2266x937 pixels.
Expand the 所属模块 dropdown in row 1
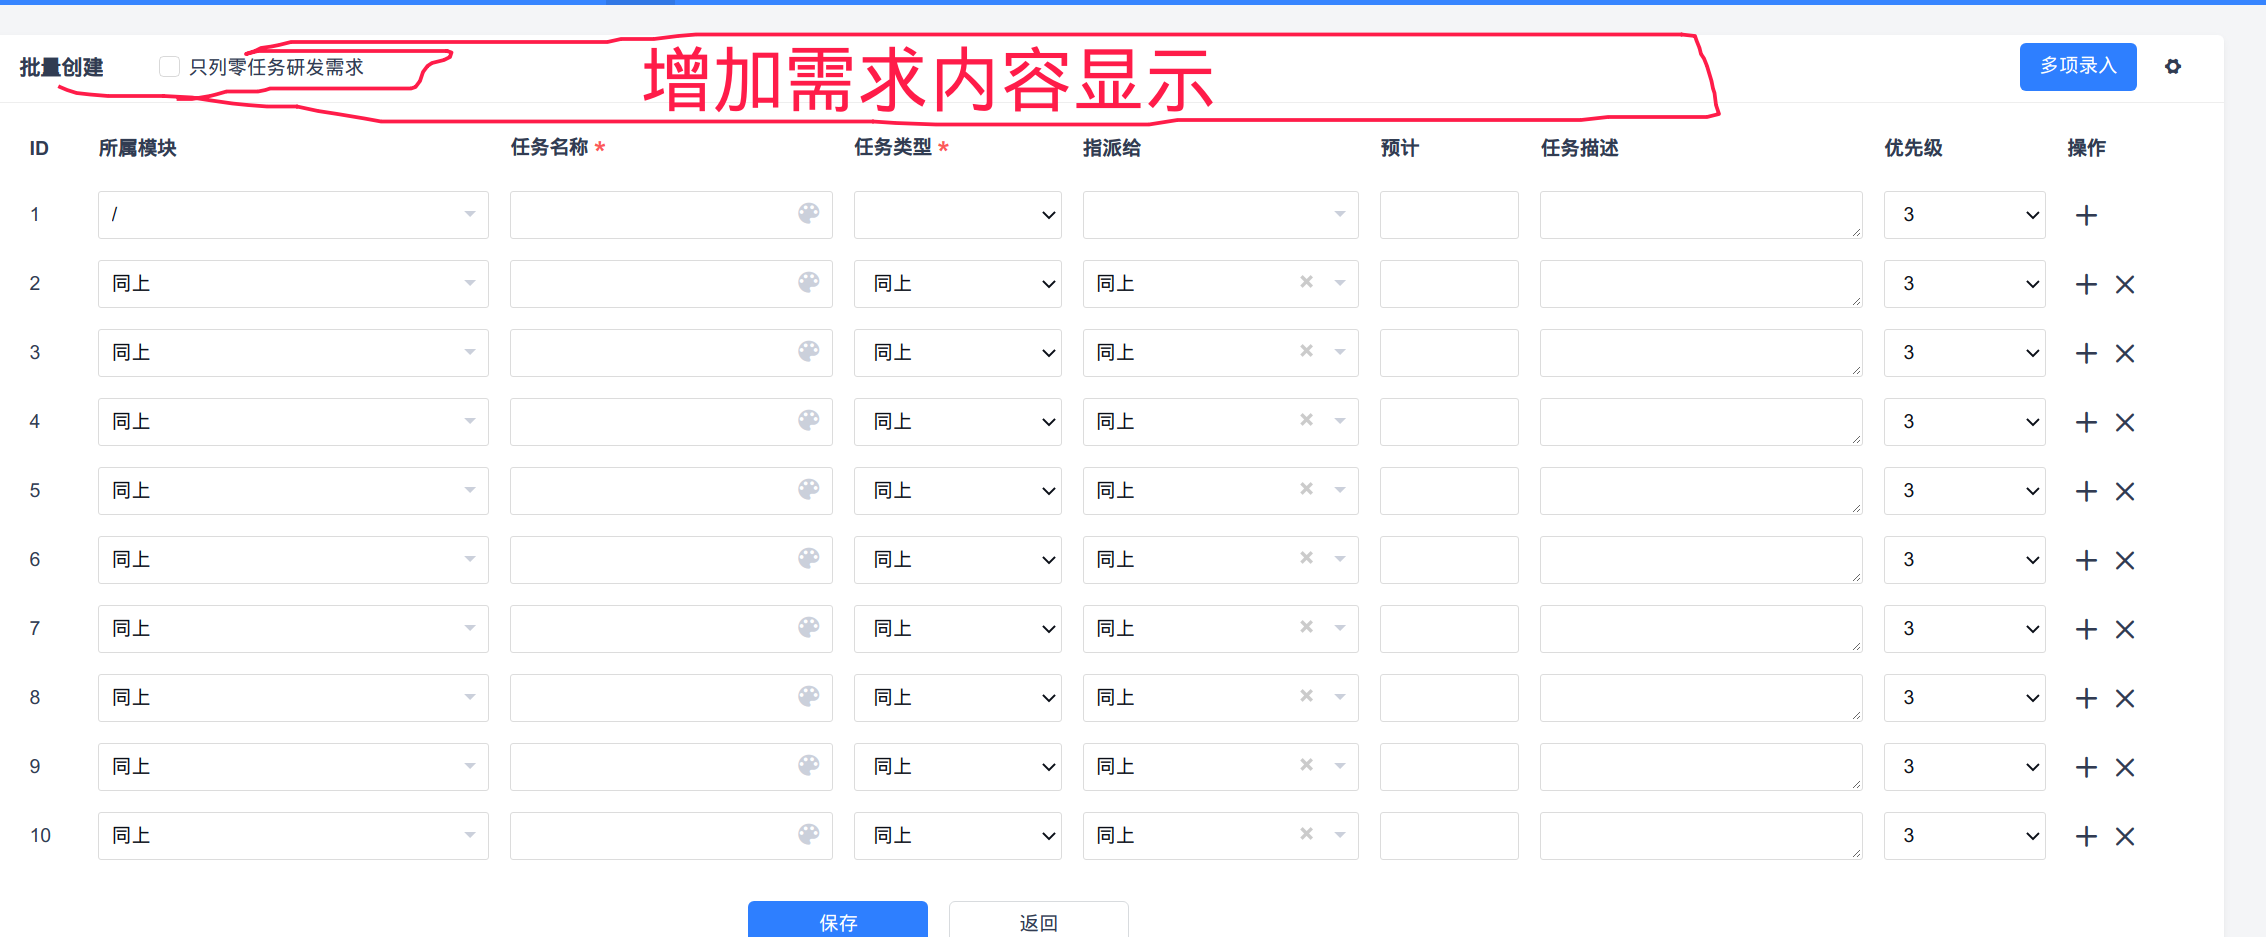[x=293, y=215]
